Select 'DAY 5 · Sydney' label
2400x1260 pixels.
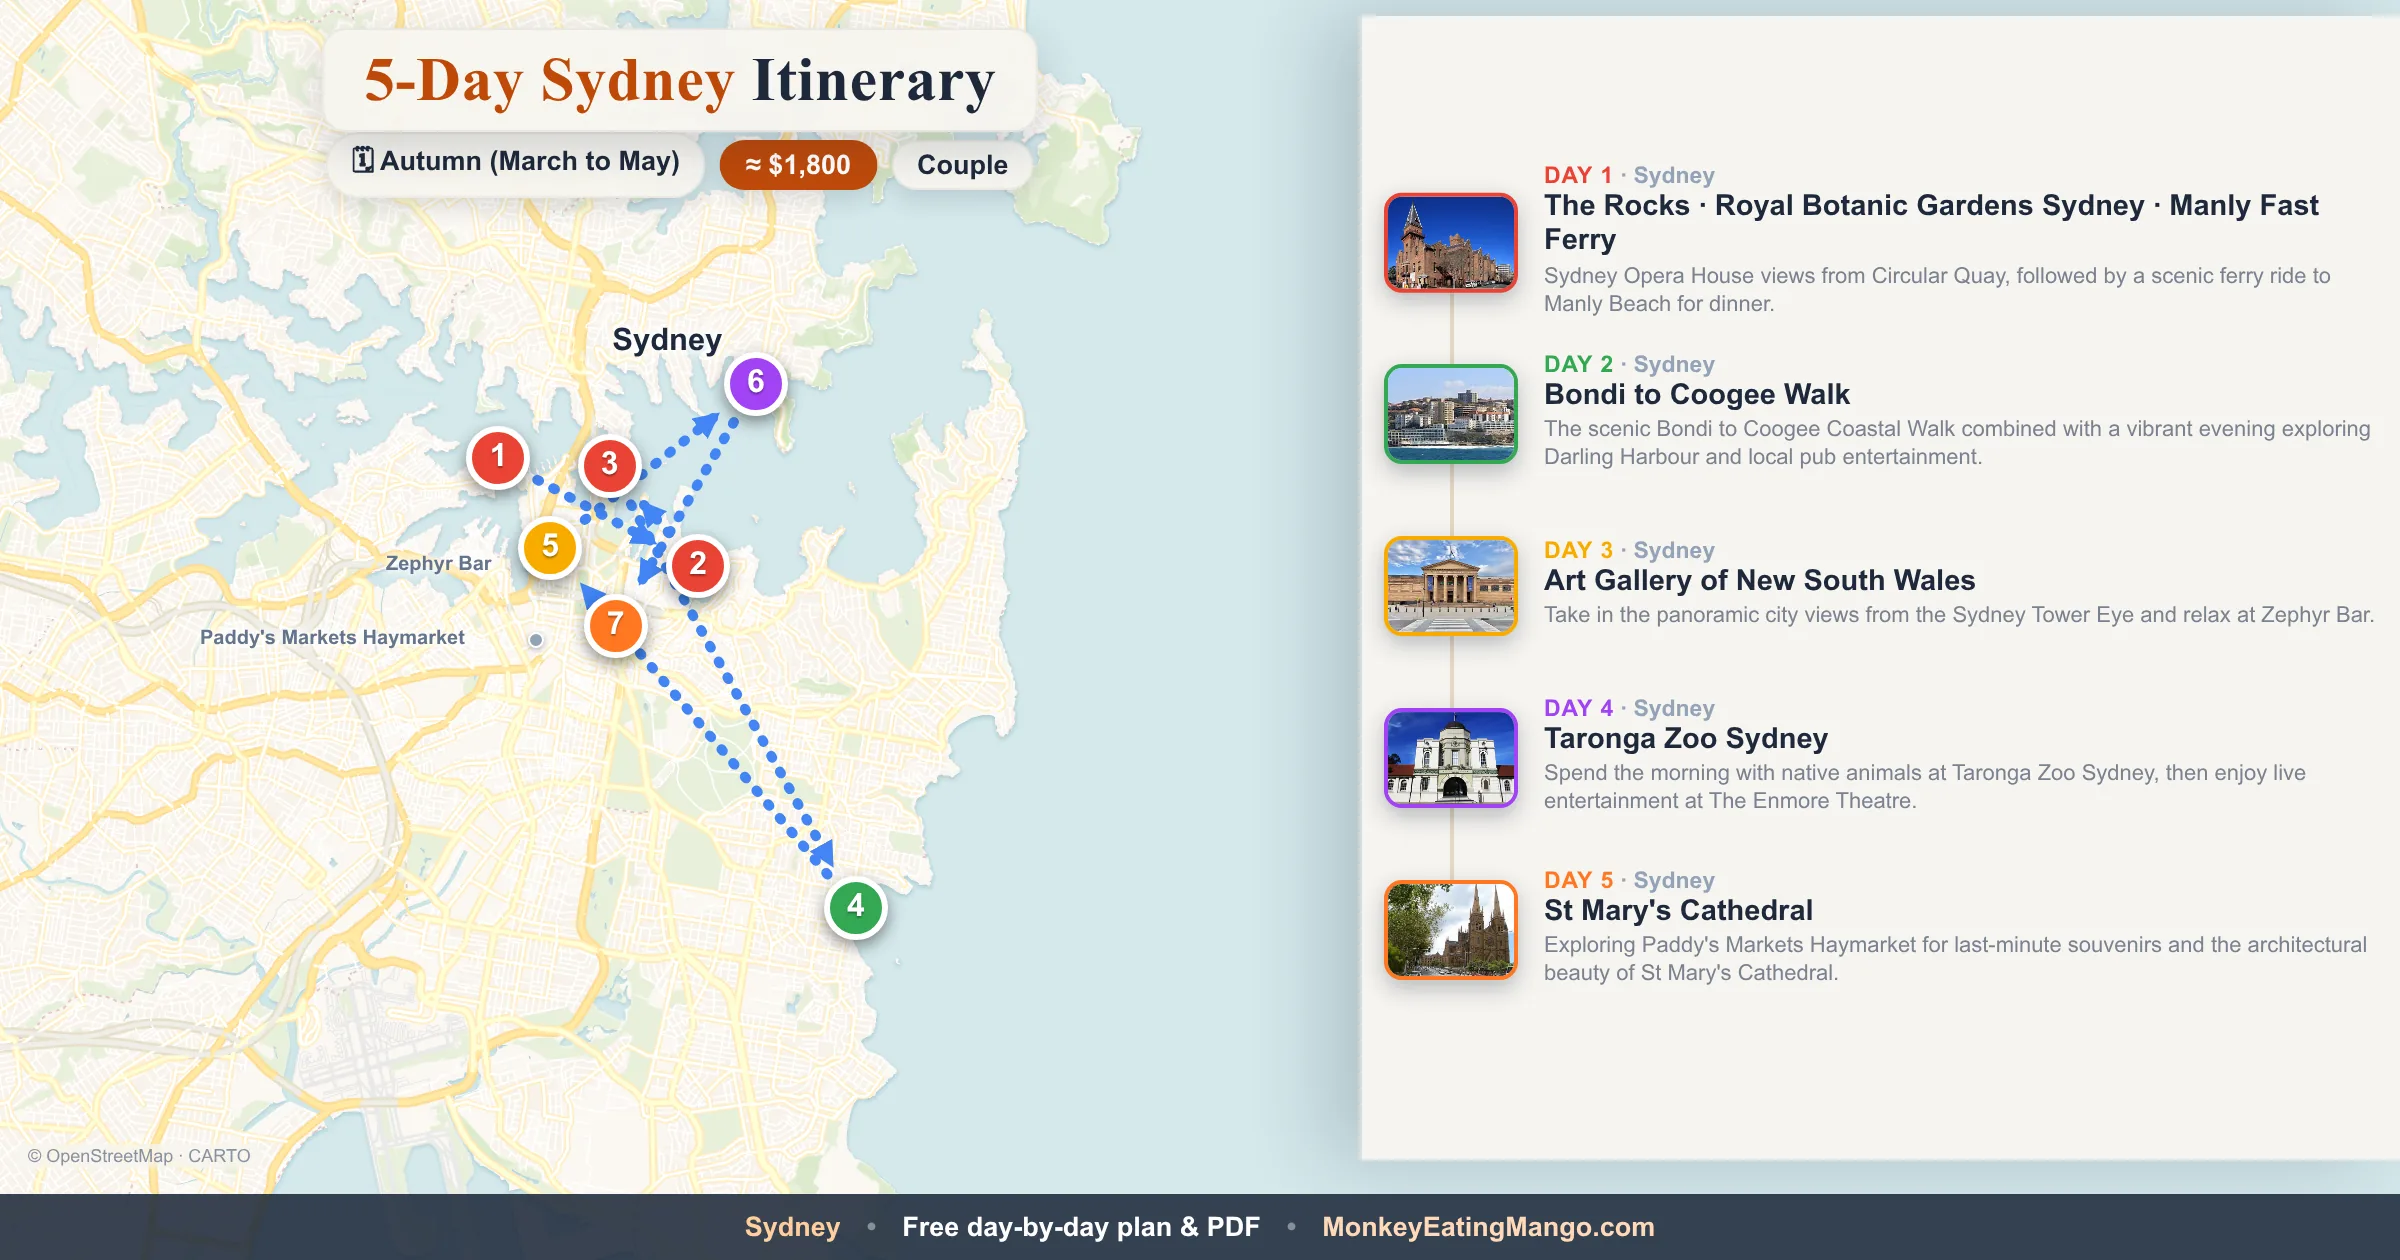coord(1629,880)
